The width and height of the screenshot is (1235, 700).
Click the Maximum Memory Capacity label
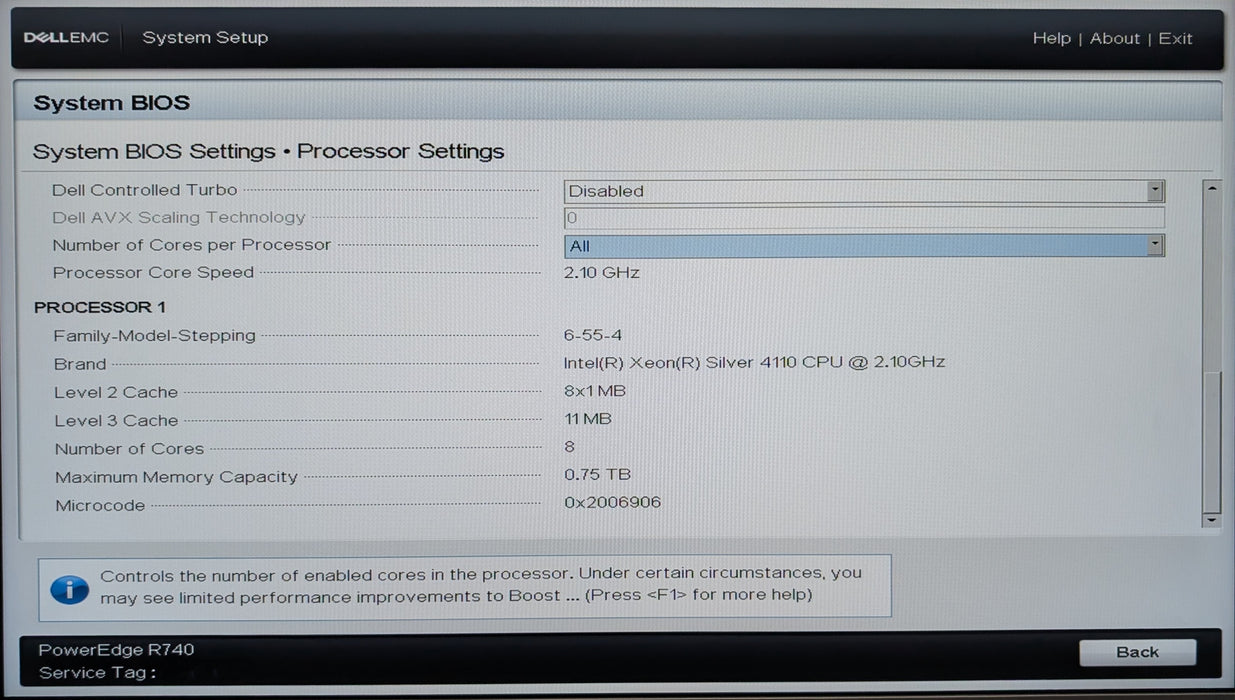[x=176, y=477]
